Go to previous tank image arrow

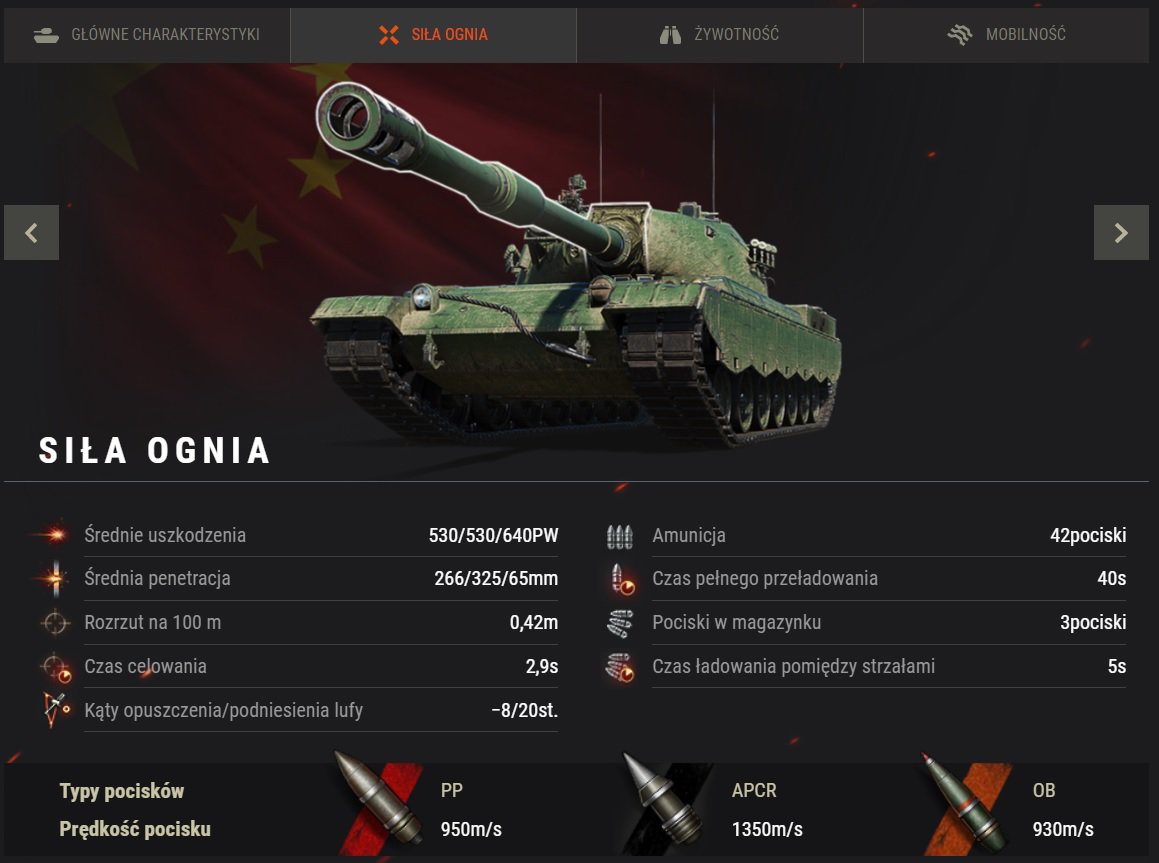(31, 233)
